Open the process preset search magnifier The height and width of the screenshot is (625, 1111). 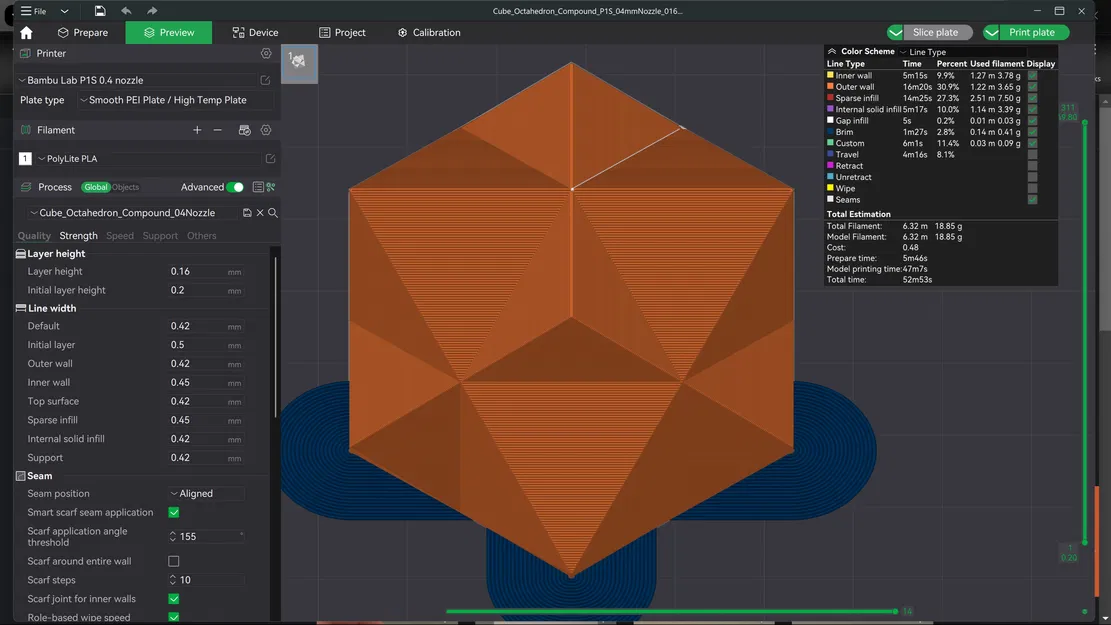pos(272,212)
